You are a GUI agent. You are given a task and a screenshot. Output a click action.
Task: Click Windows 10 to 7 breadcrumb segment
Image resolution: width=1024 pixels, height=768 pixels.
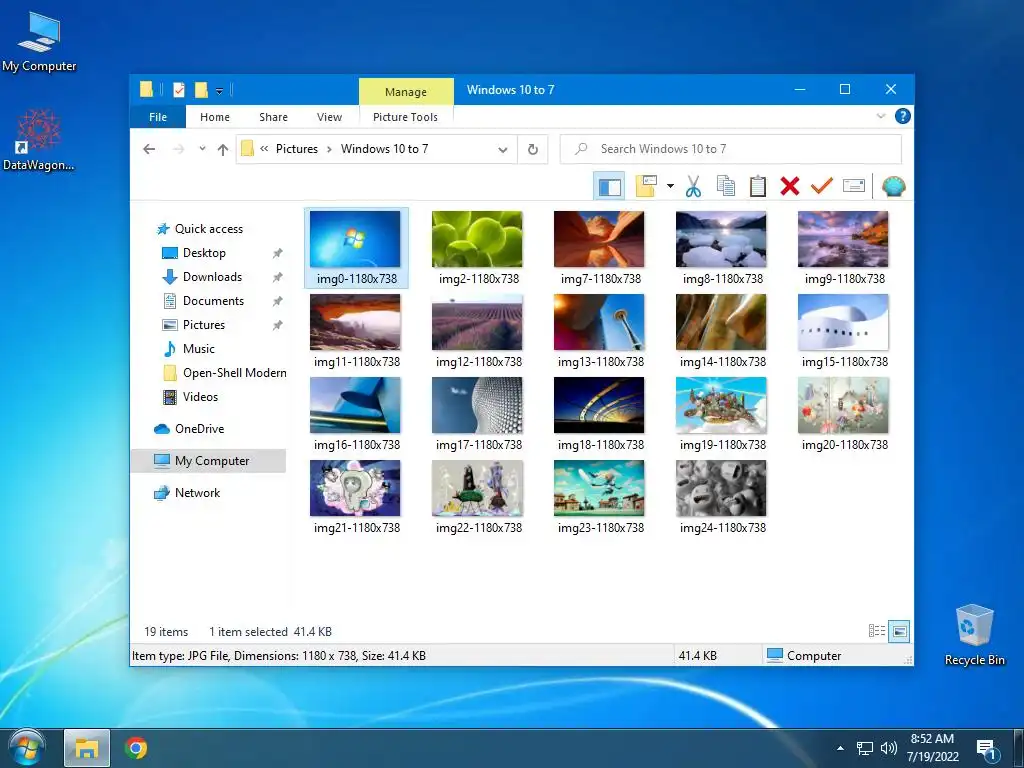(x=384, y=149)
